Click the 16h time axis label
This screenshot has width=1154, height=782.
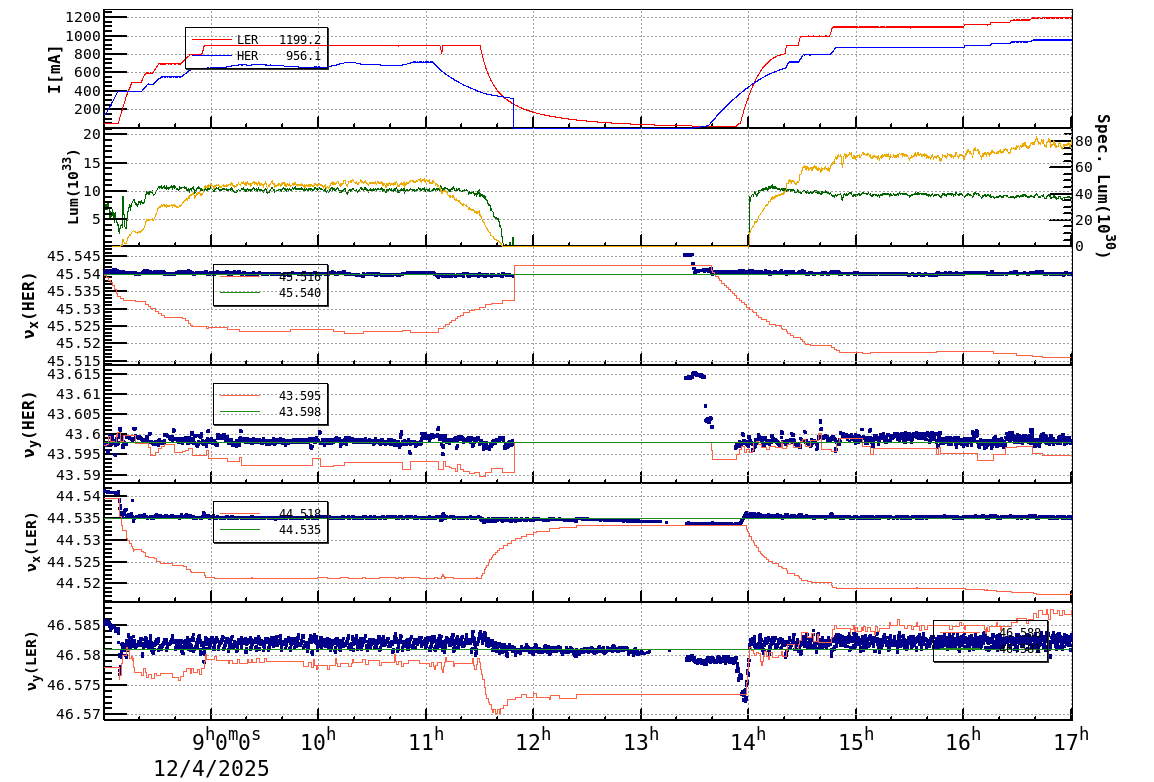tap(964, 739)
